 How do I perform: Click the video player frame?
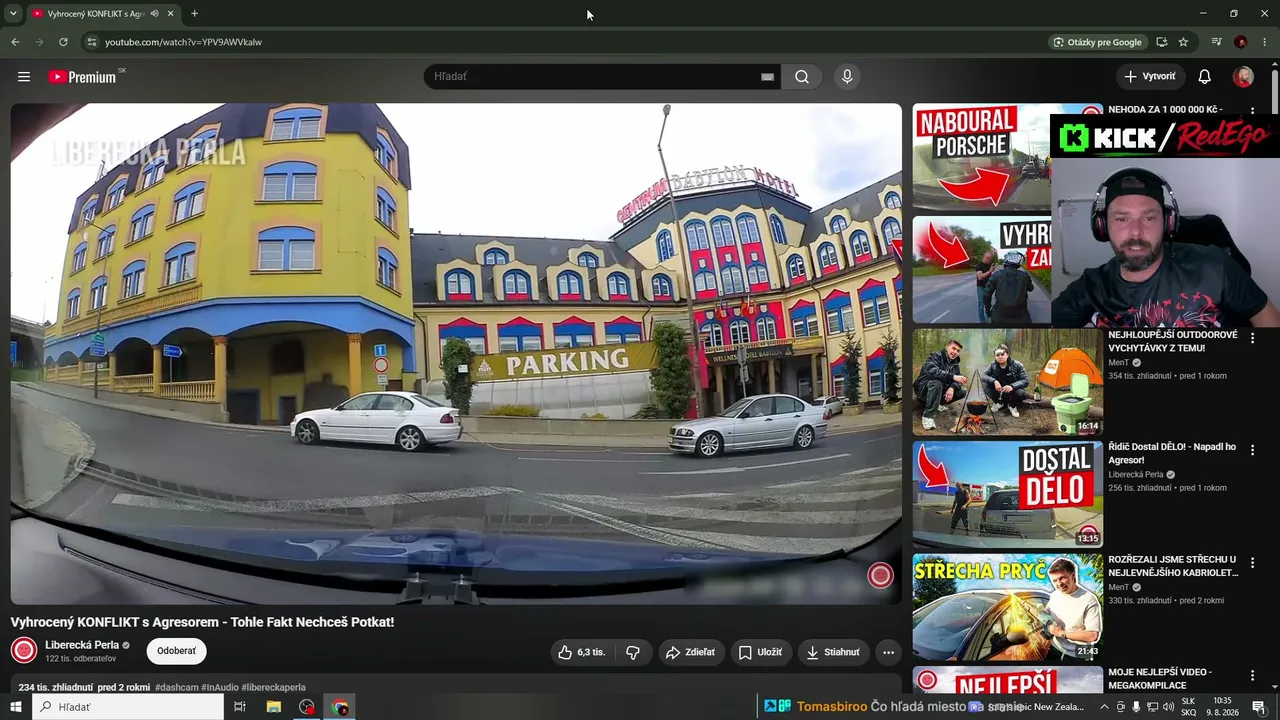pyautogui.click(x=456, y=354)
